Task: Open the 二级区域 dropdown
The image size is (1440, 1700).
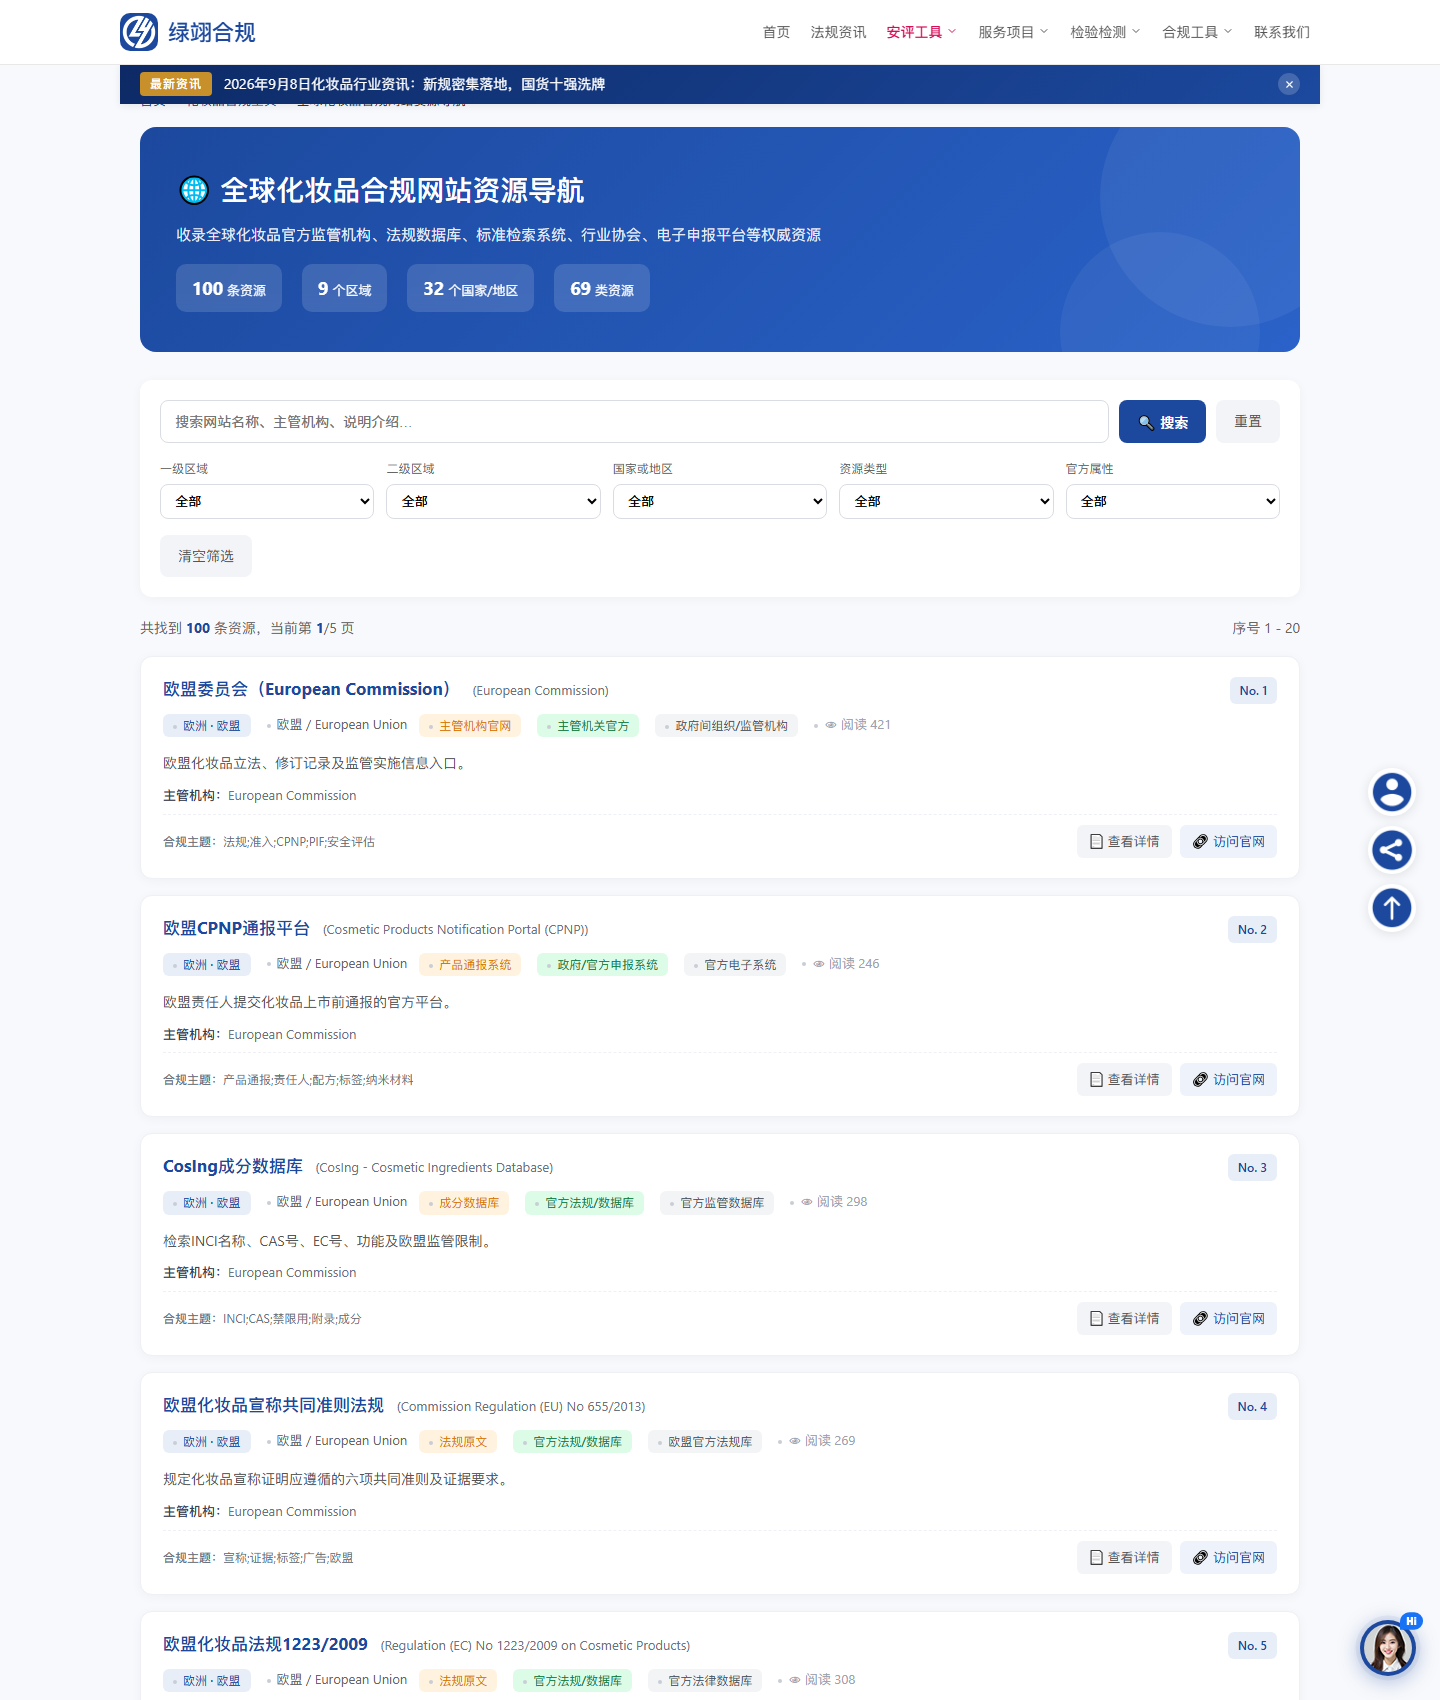Action: point(493,501)
